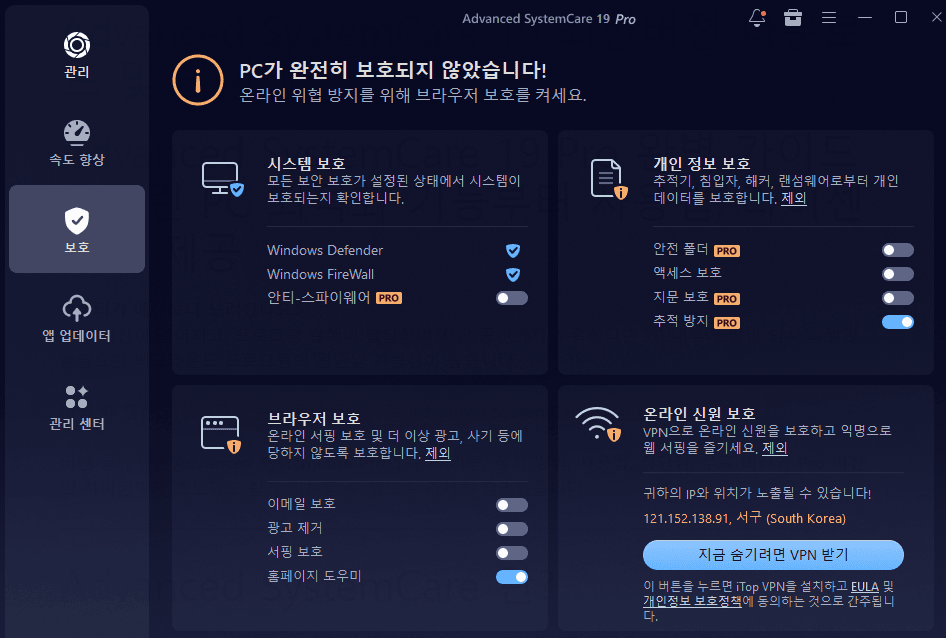The image size is (946, 638).
Task: Click the 광고 제거 label
Action: pyautogui.click(x=295, y=528)
